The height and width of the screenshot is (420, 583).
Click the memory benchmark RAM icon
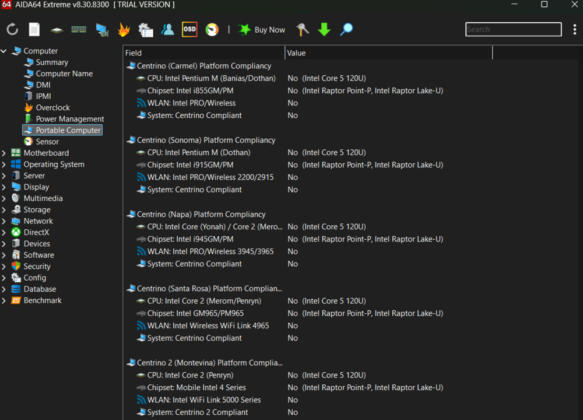(x=78, y=29)
